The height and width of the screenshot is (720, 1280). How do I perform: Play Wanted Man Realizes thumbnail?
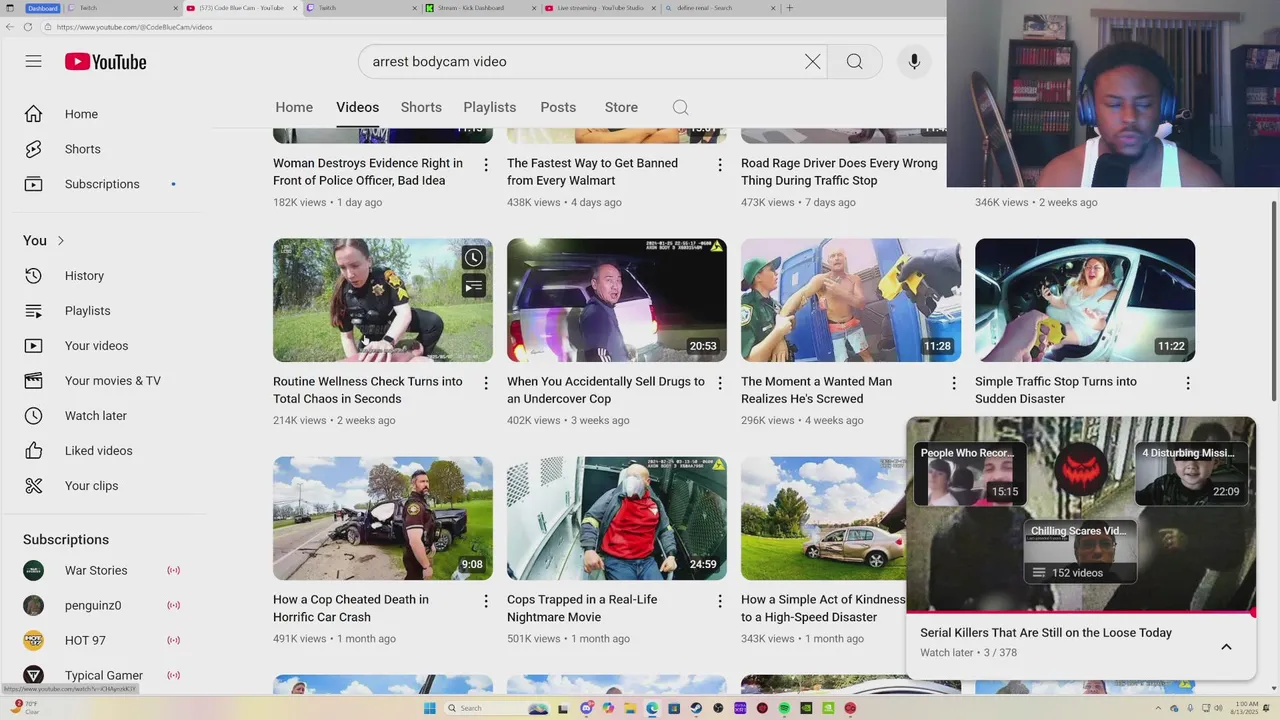tap(851, 300)
